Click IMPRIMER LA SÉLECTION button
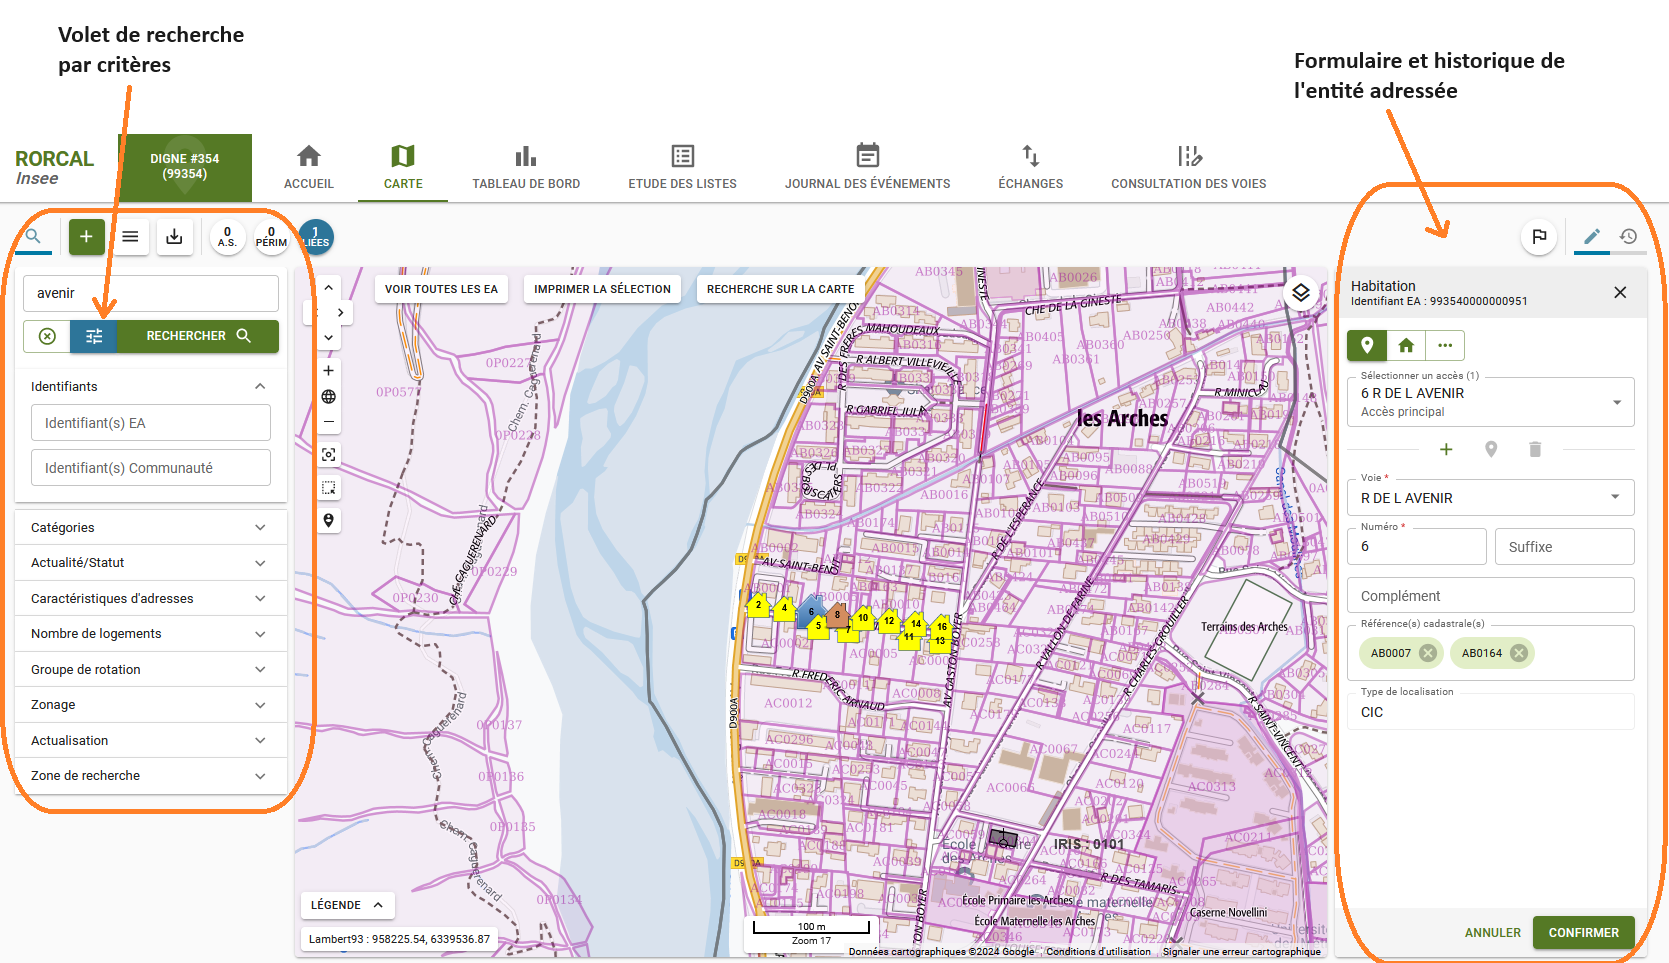 tap(602, 289)
